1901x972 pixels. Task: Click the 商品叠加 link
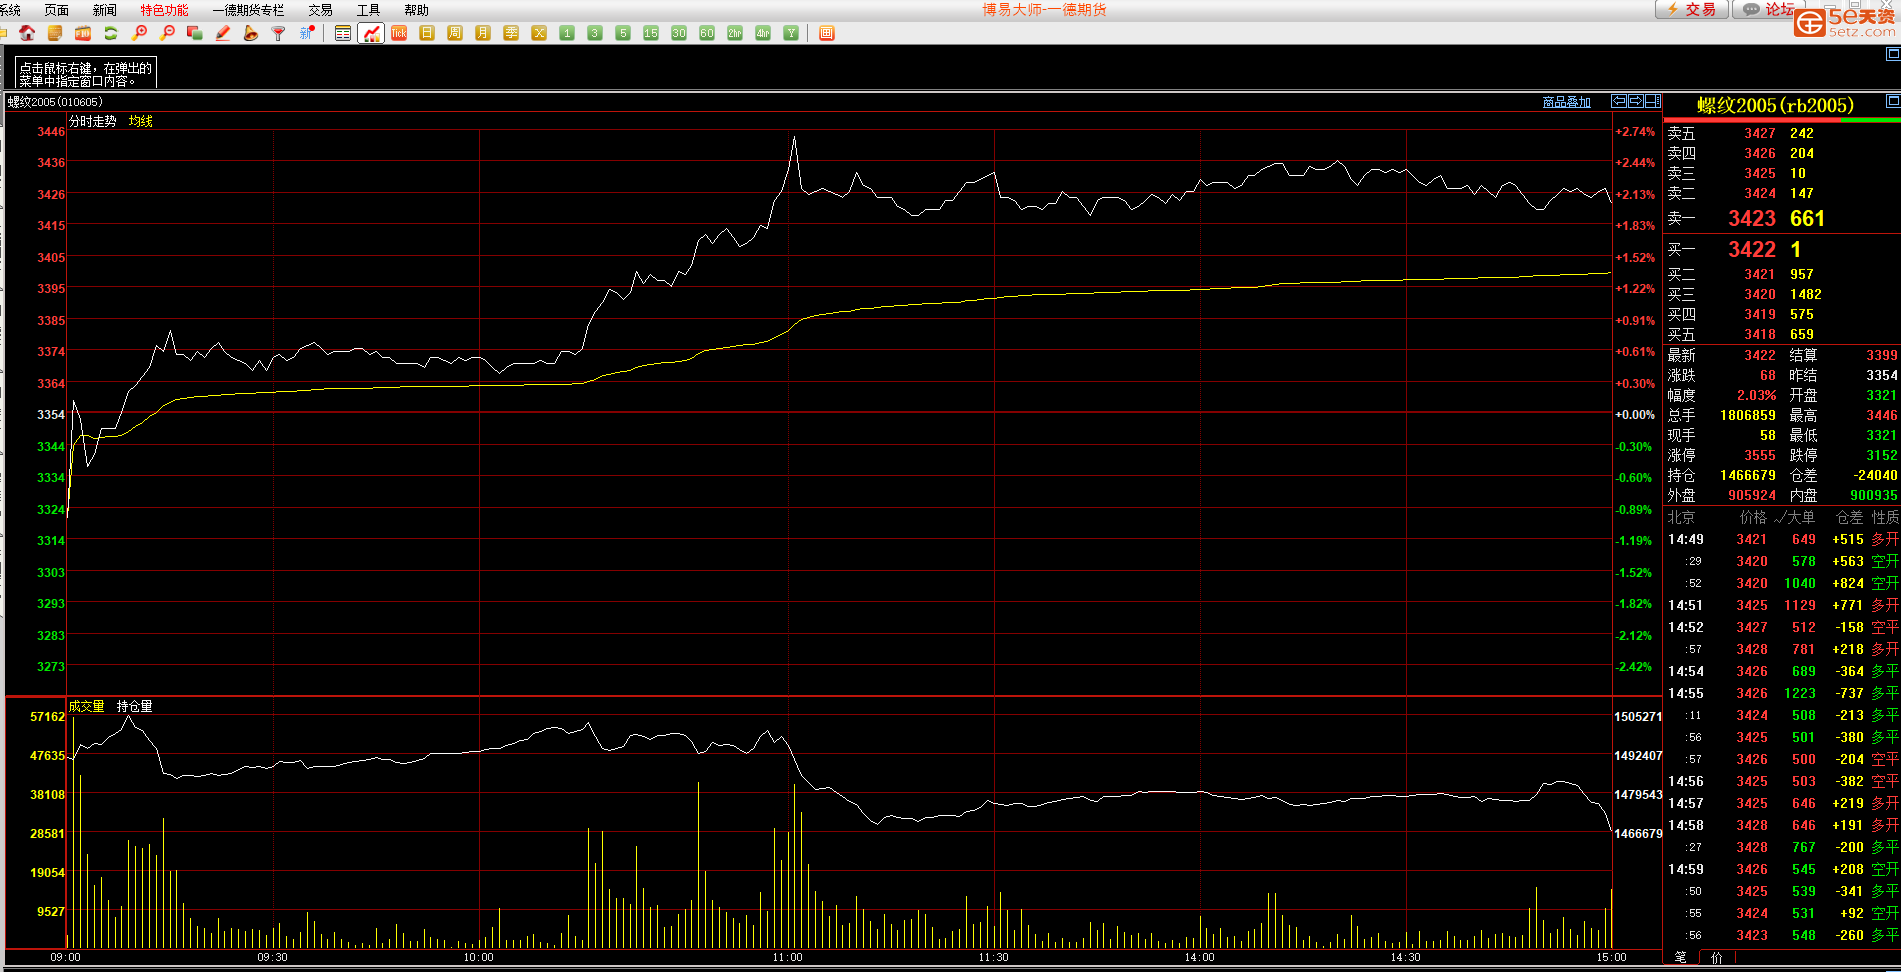[x=1566, y=102]
